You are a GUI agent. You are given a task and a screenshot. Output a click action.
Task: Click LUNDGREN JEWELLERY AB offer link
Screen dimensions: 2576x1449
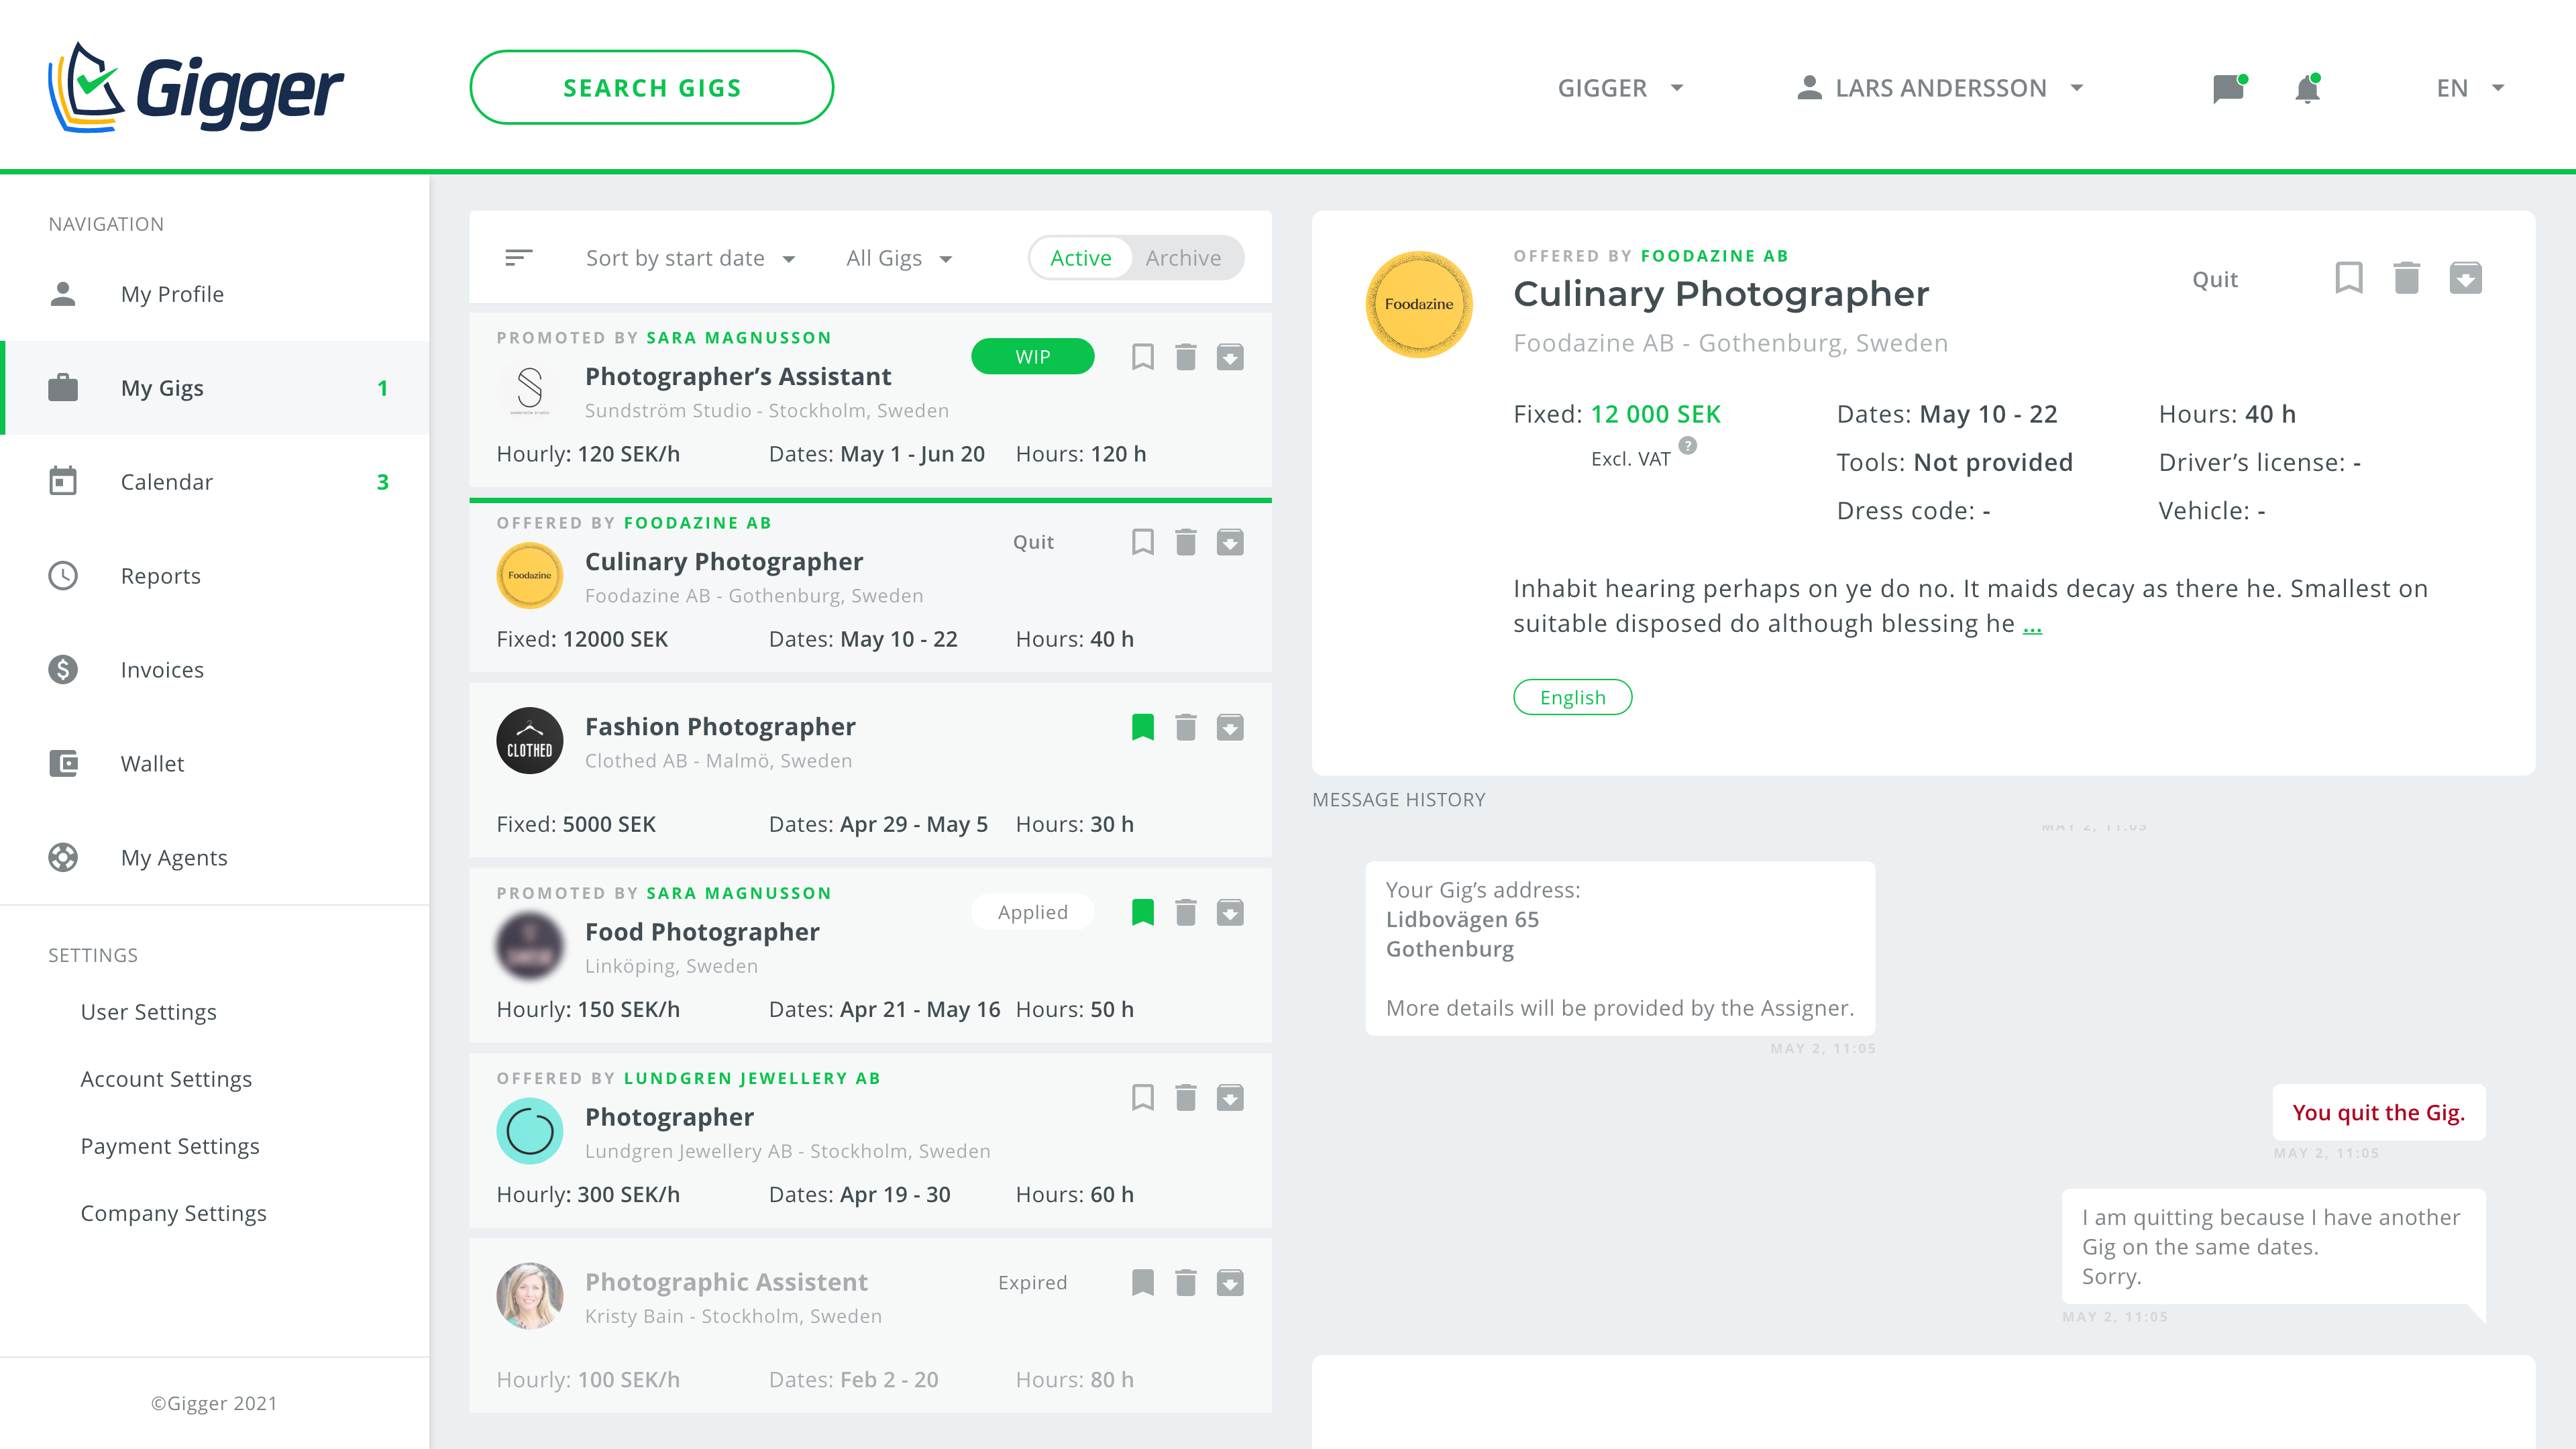click(752, 1078)
